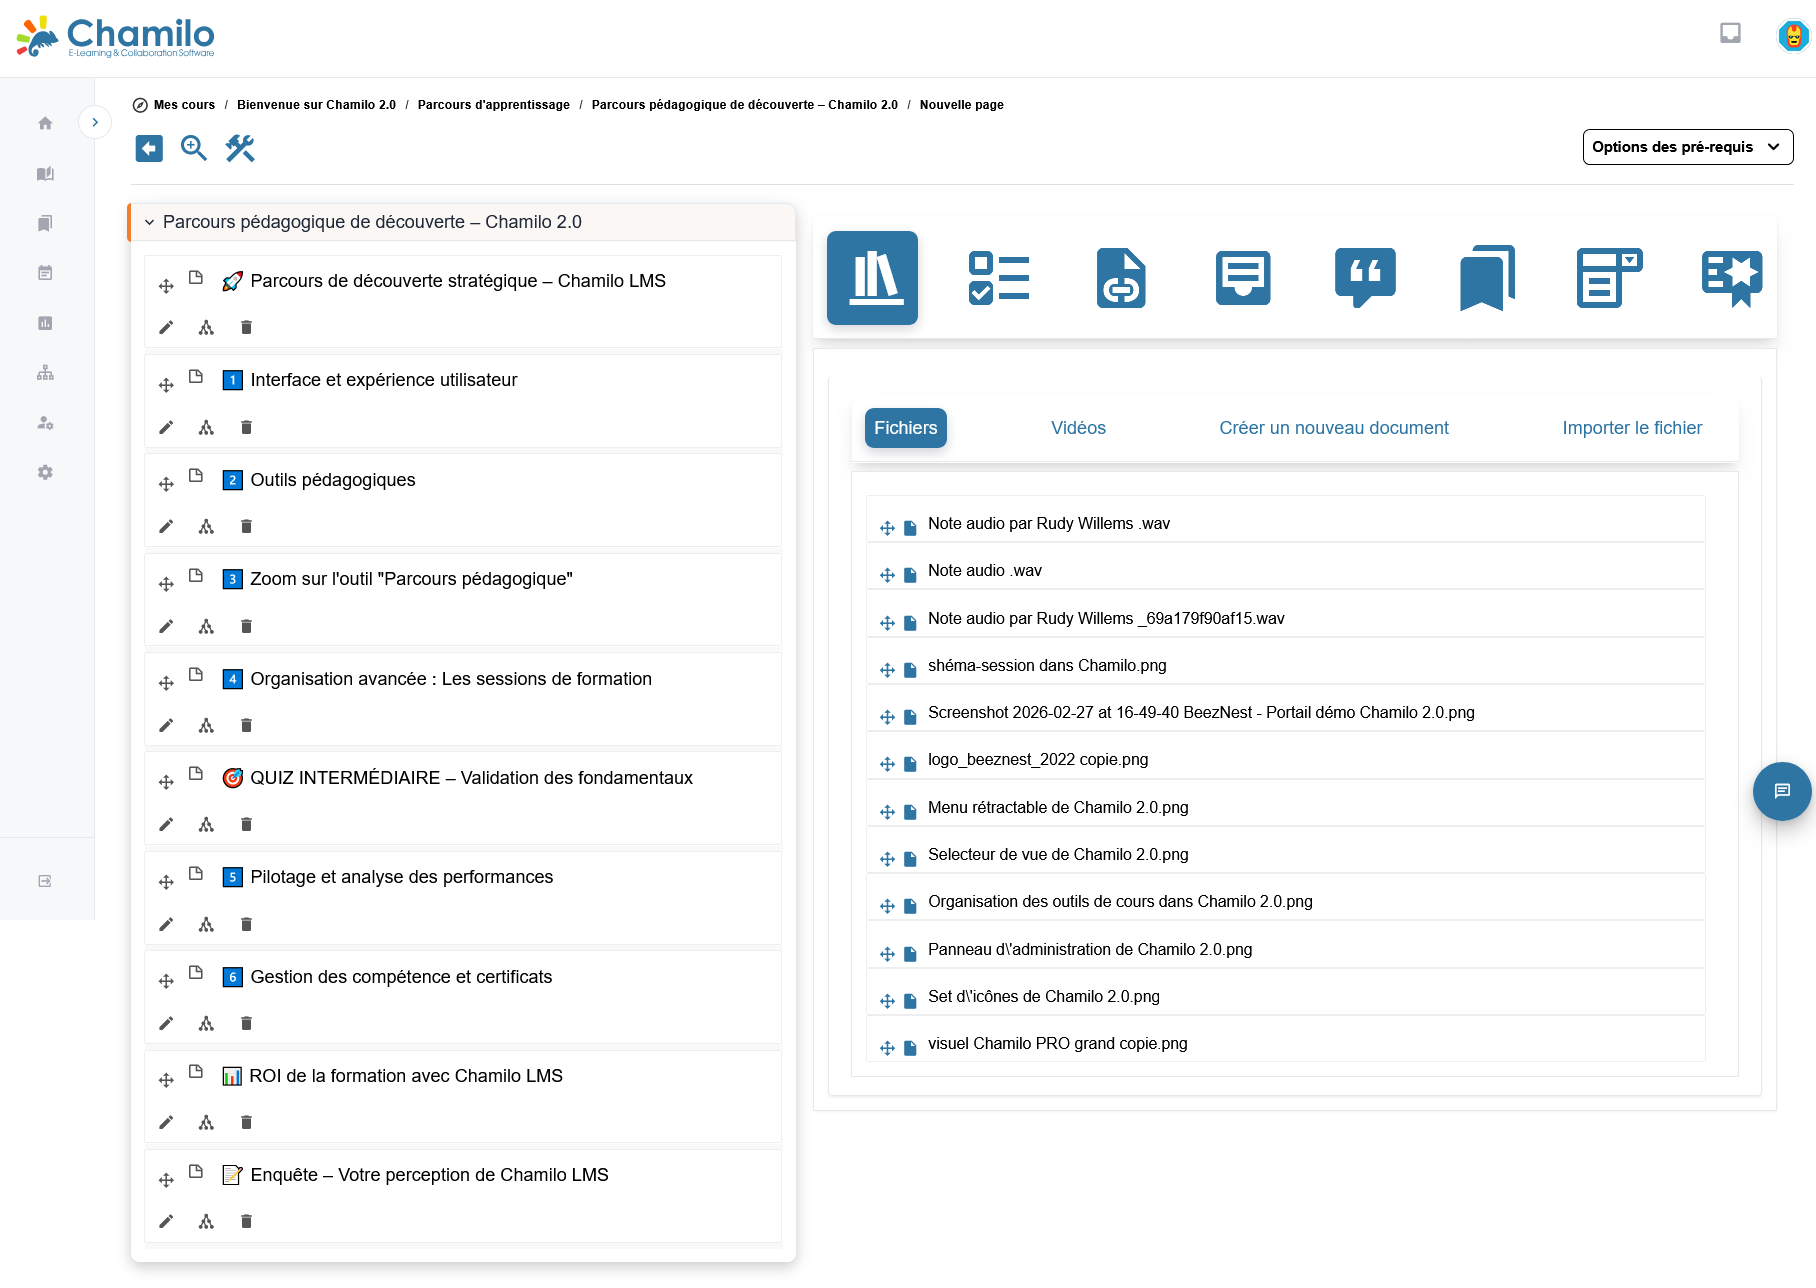This screenshot has height=1288, width=1816.
Task: Click file visuel Chamilo PRO grand copie.png
Action: (x=1057, y=1043)
